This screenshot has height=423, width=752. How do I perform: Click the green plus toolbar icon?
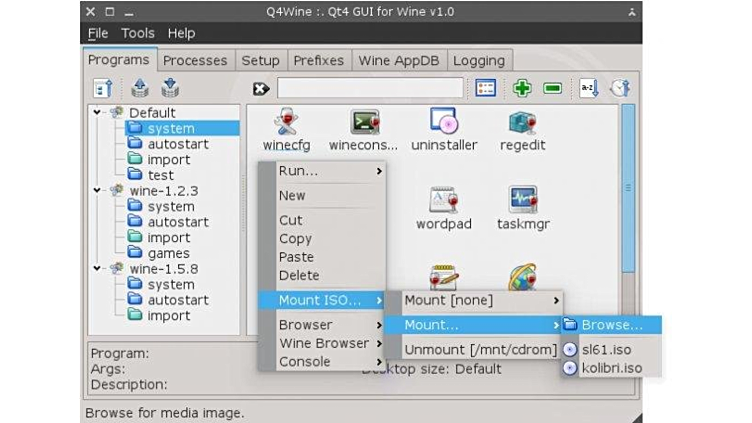521,88
